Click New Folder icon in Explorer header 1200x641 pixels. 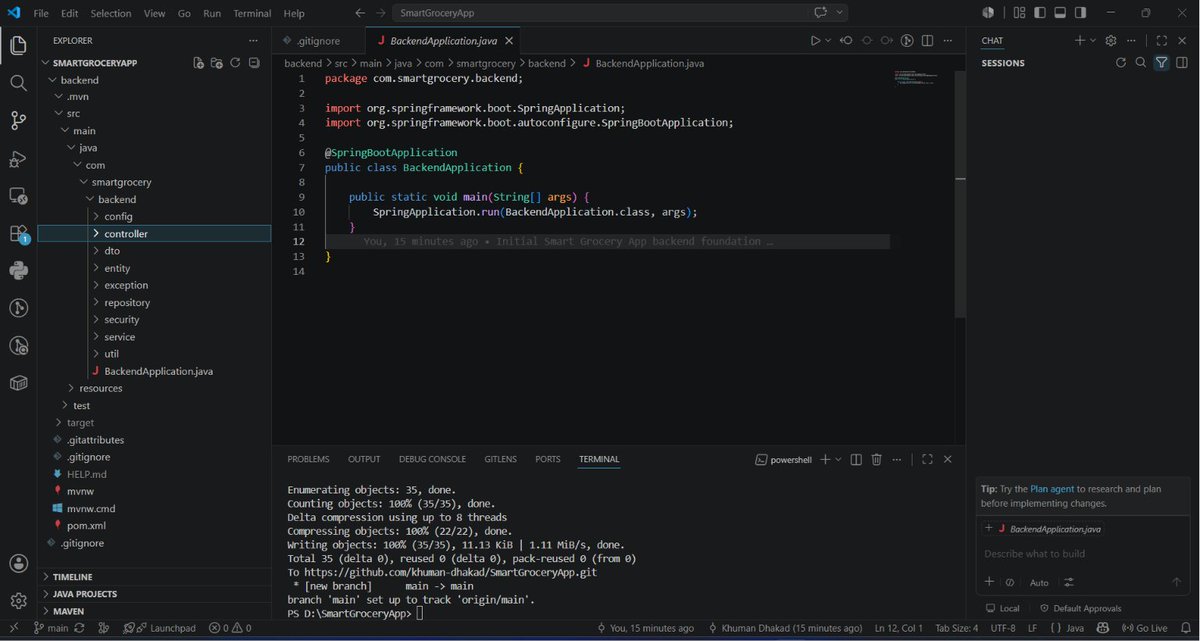click(216, 62)
